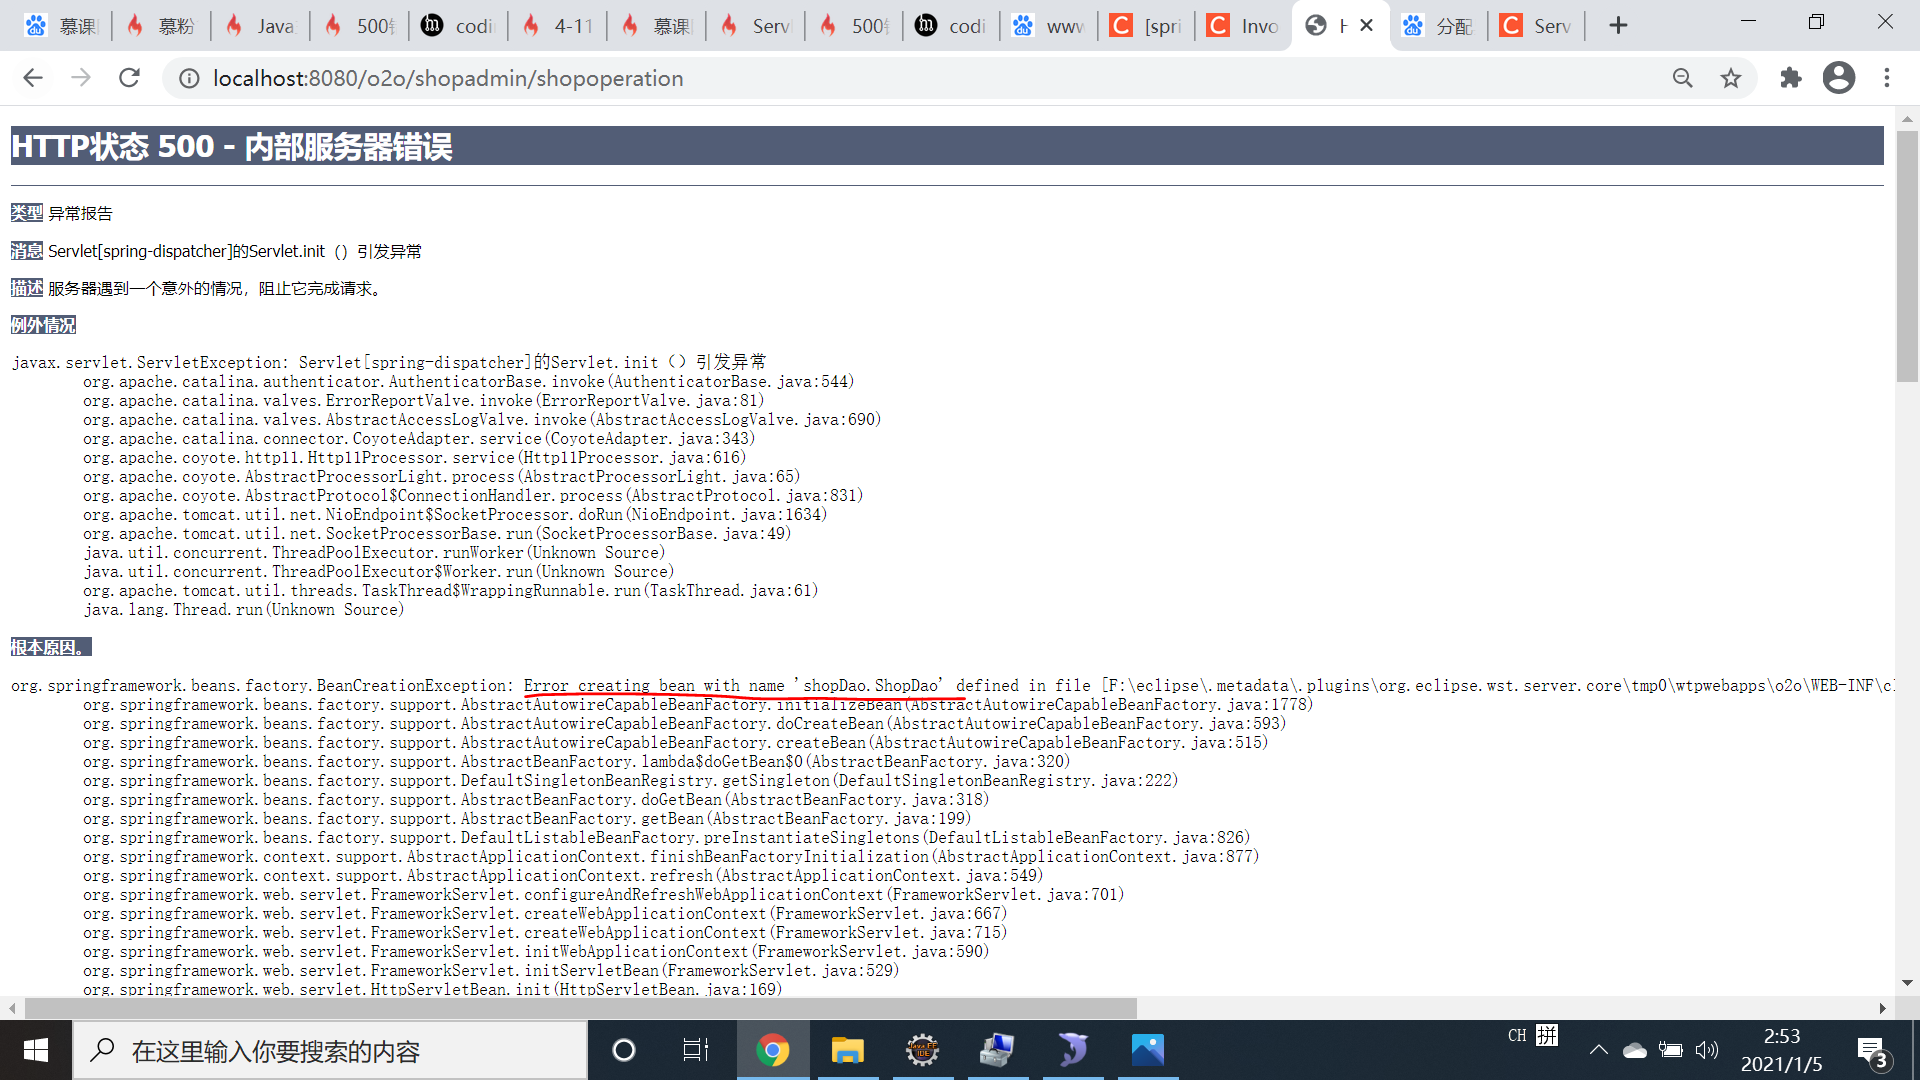Open Chrome three-dot menu

coord(1887,78)
